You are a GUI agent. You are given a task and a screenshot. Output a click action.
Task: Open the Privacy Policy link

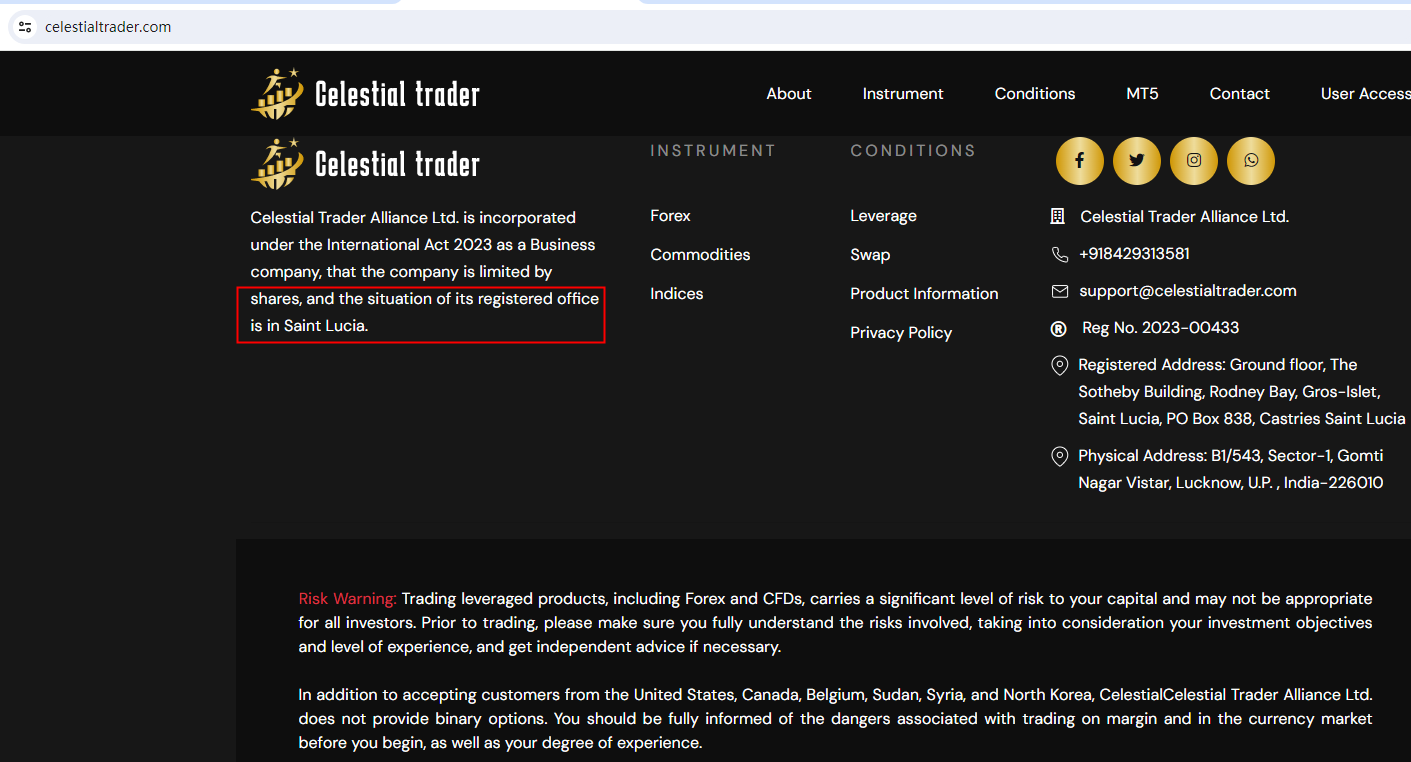click(x=900, y=333)
